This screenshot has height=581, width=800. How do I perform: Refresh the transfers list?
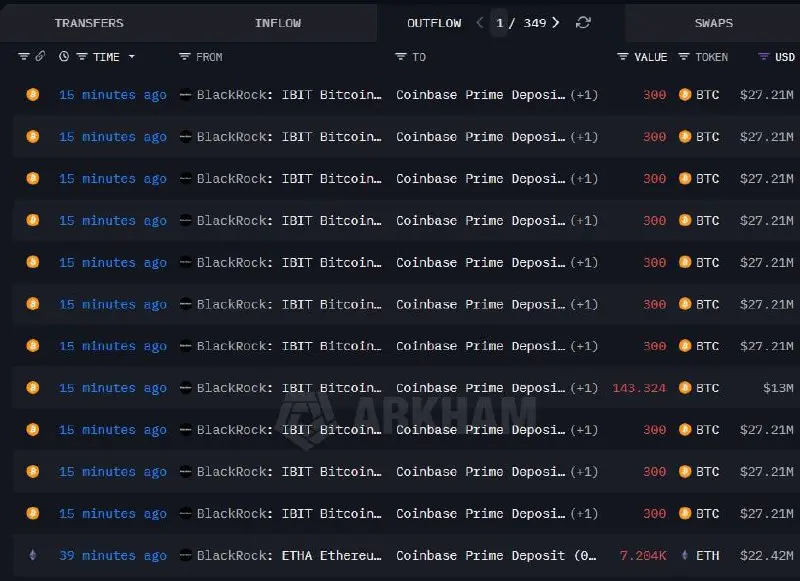tap(583, 22)
